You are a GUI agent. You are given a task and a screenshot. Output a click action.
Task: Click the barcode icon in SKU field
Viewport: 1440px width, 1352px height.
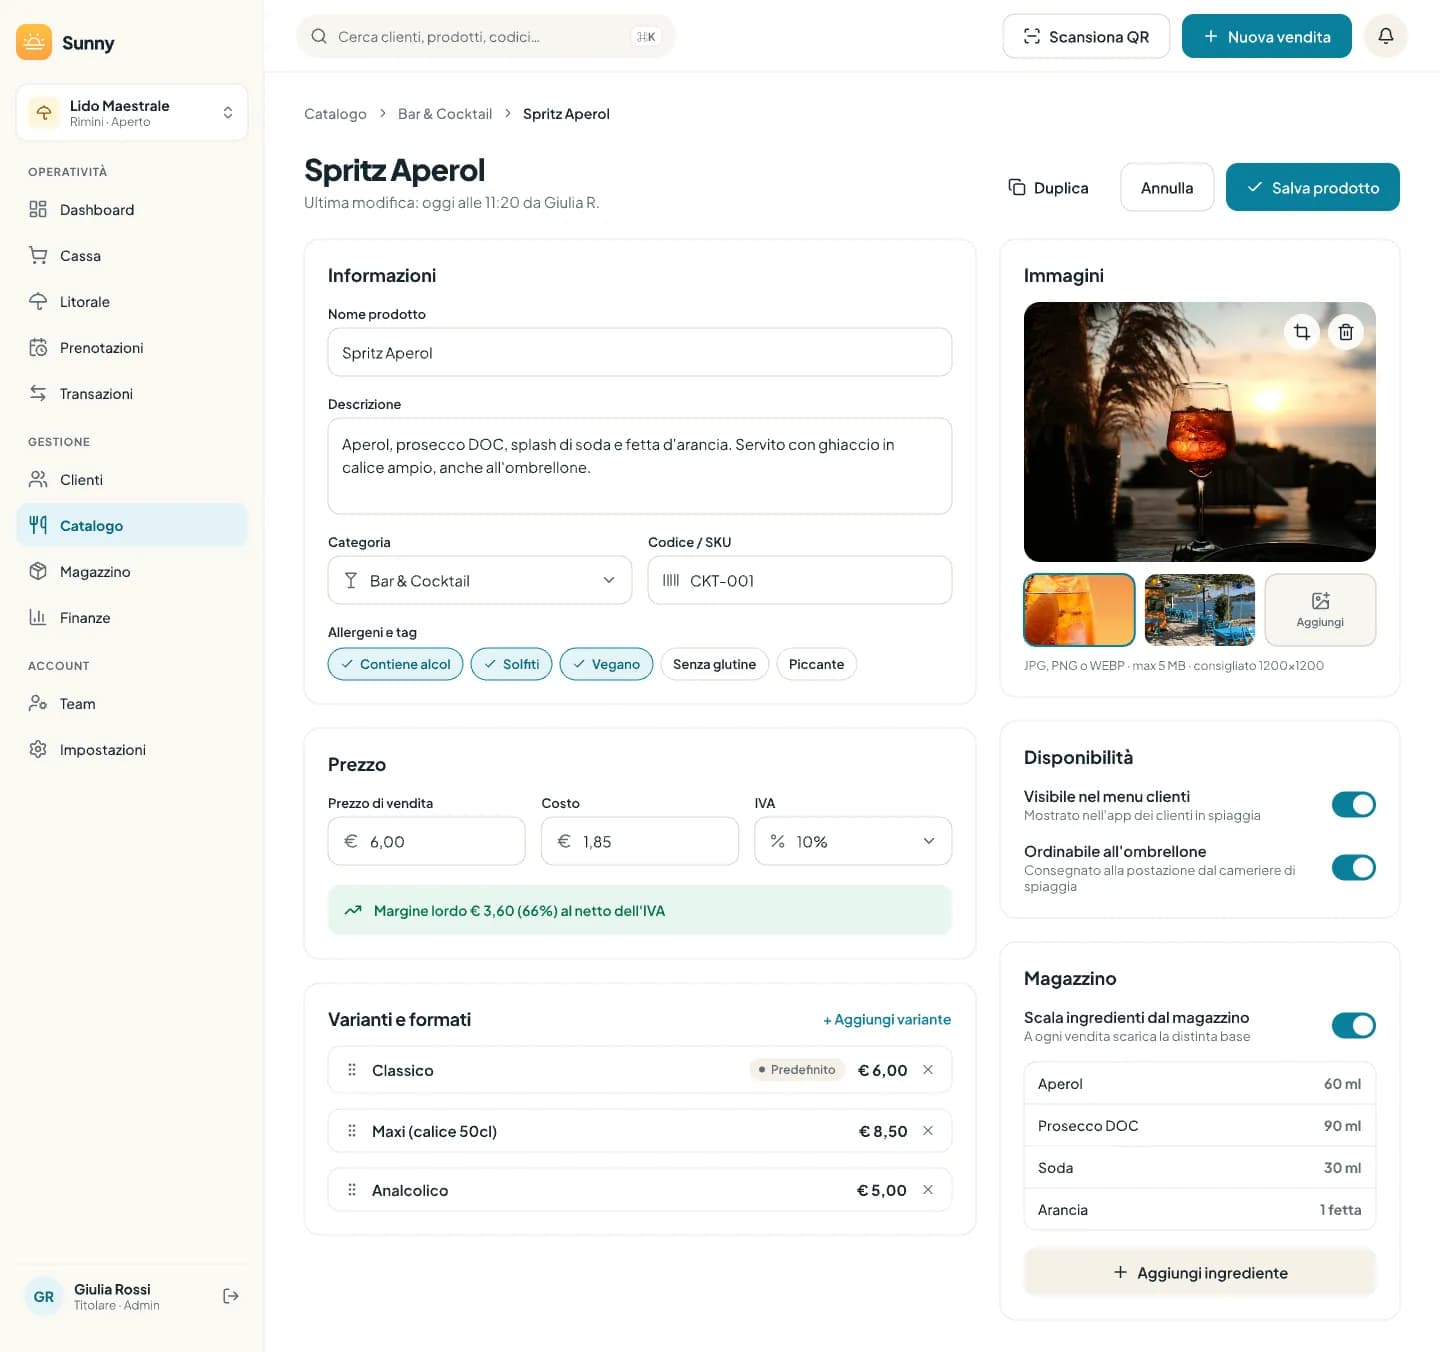tap(671, 580)
